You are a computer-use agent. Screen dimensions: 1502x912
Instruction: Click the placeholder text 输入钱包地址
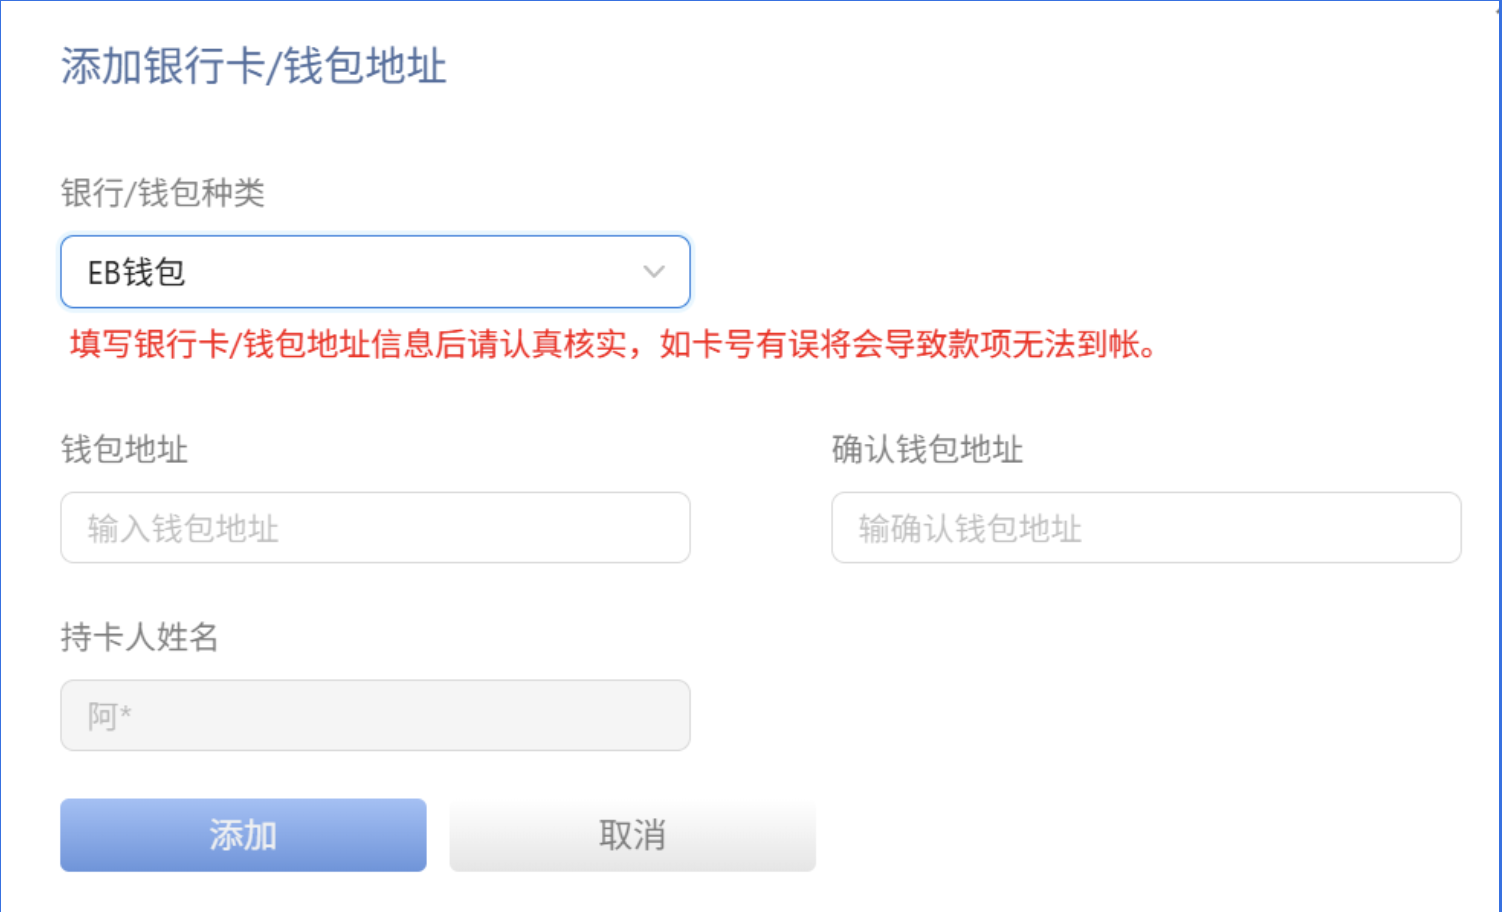click(x=183, y=528)
